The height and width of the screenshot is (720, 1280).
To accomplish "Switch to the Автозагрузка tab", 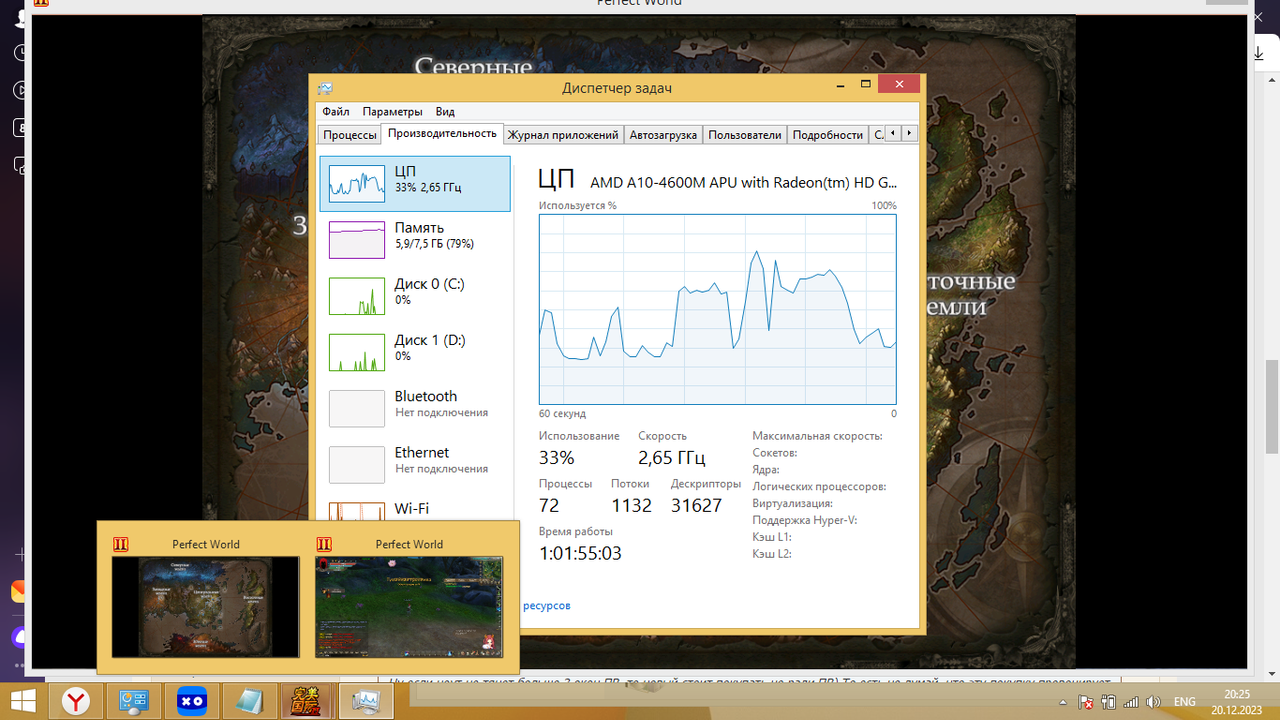I will coord(664,135).
